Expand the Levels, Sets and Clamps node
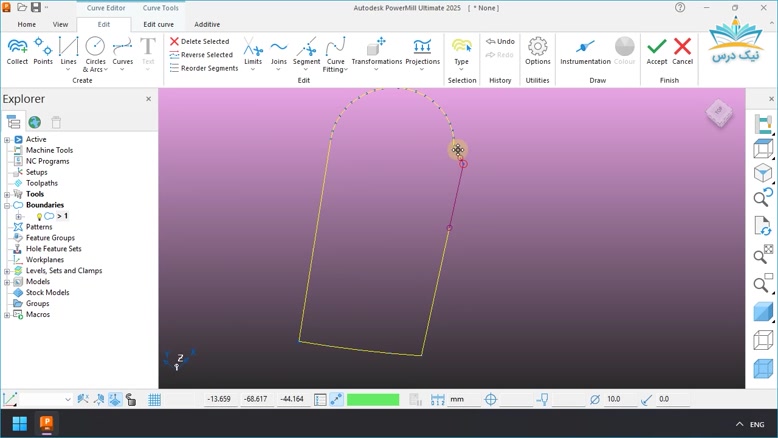This screenshot has height=438, width=778. (7, 271)
